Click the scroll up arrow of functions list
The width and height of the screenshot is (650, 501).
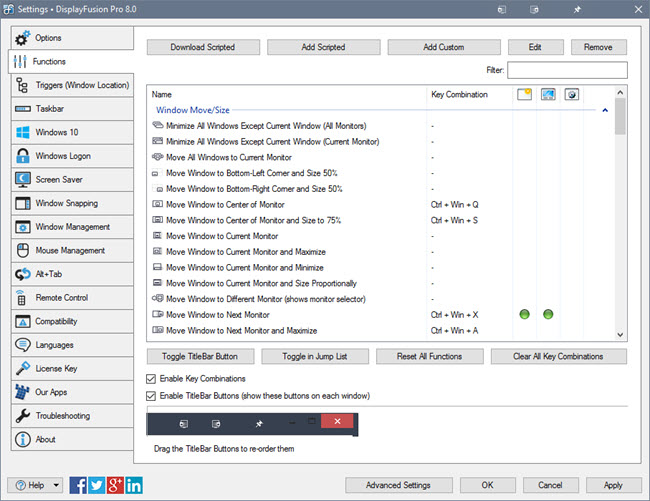(620, 92)
